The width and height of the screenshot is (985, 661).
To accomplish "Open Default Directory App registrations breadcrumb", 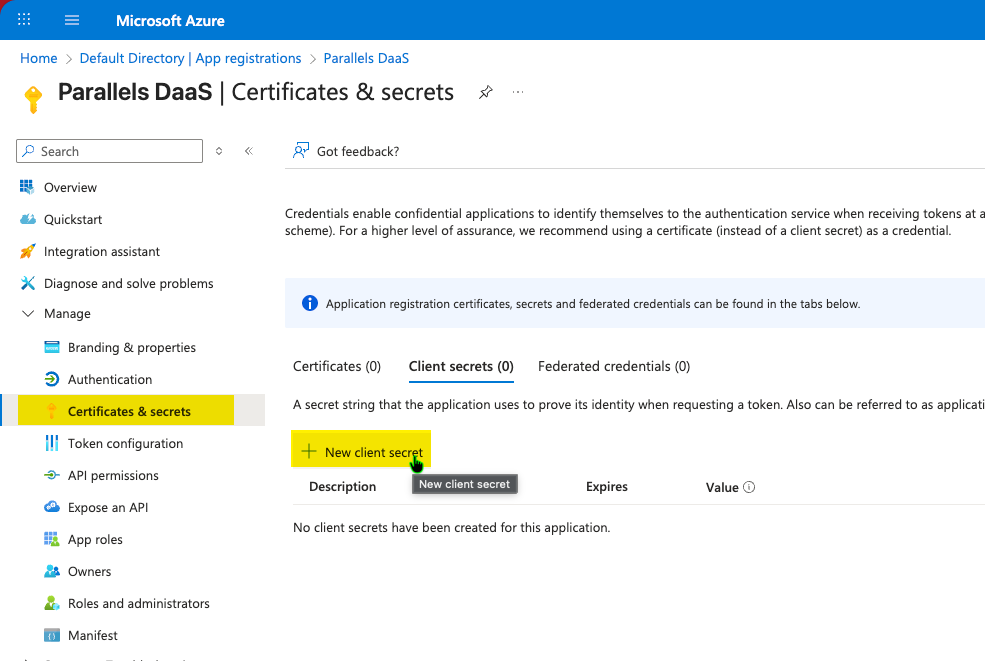I will pos(190,58).
